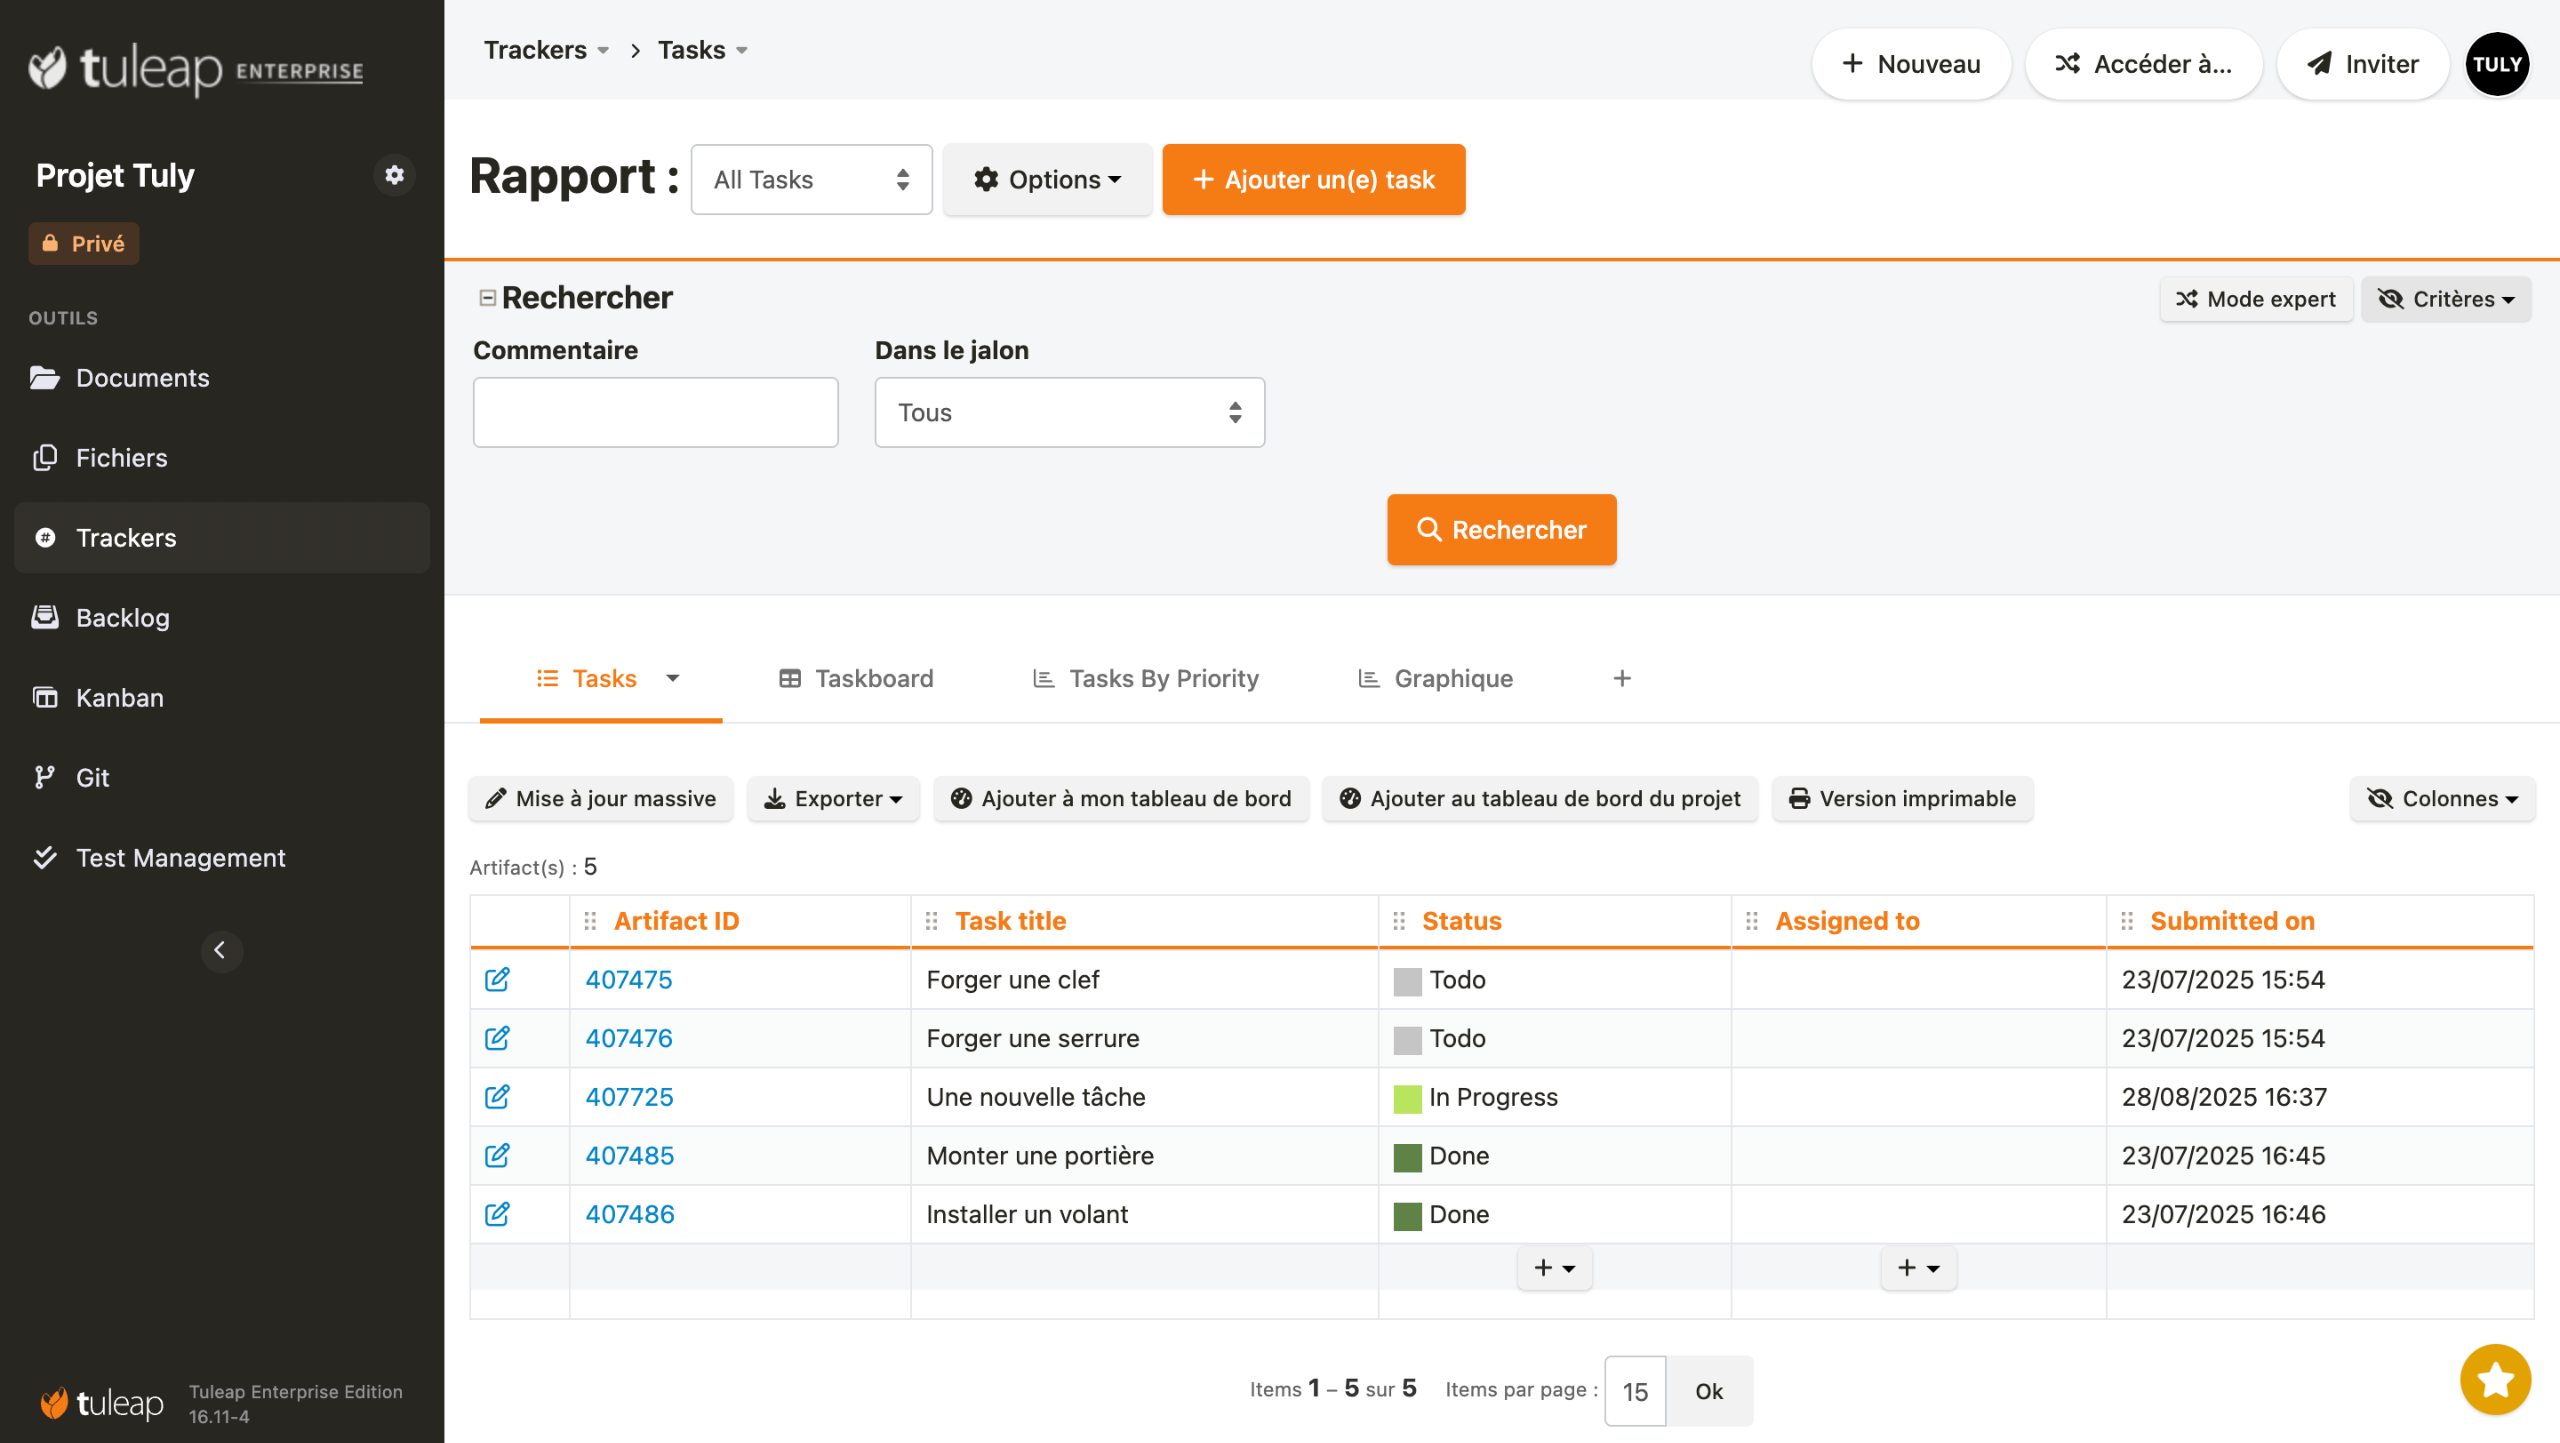Expand the Dans le jalon selector
This screenshot has width=2560, height=1443.
pyautogui.click(x=1068, y=412)
